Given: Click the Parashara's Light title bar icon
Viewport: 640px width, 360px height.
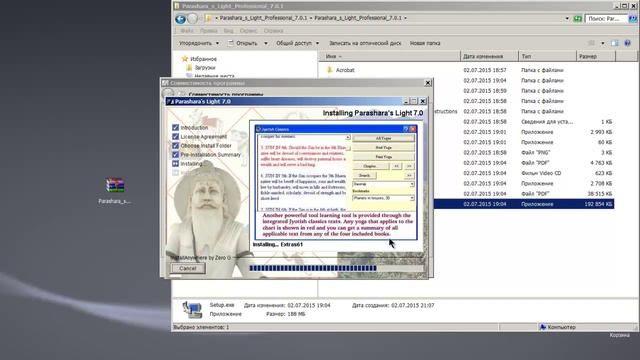Looking at the screenshot, I should [x=170, y=101].
